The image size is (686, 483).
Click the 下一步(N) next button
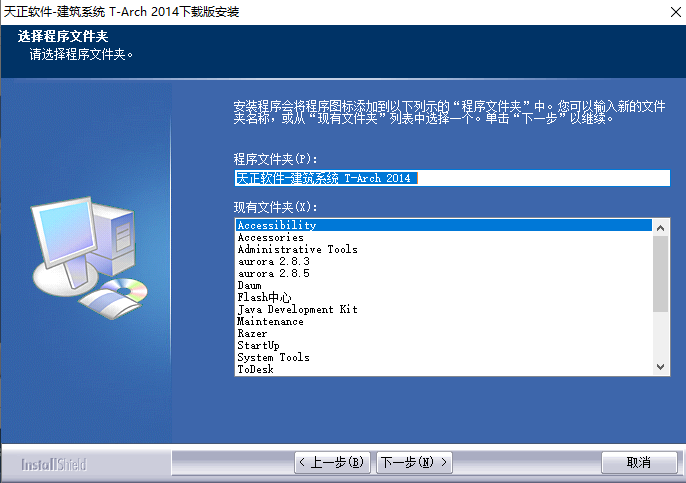point(414,462)
